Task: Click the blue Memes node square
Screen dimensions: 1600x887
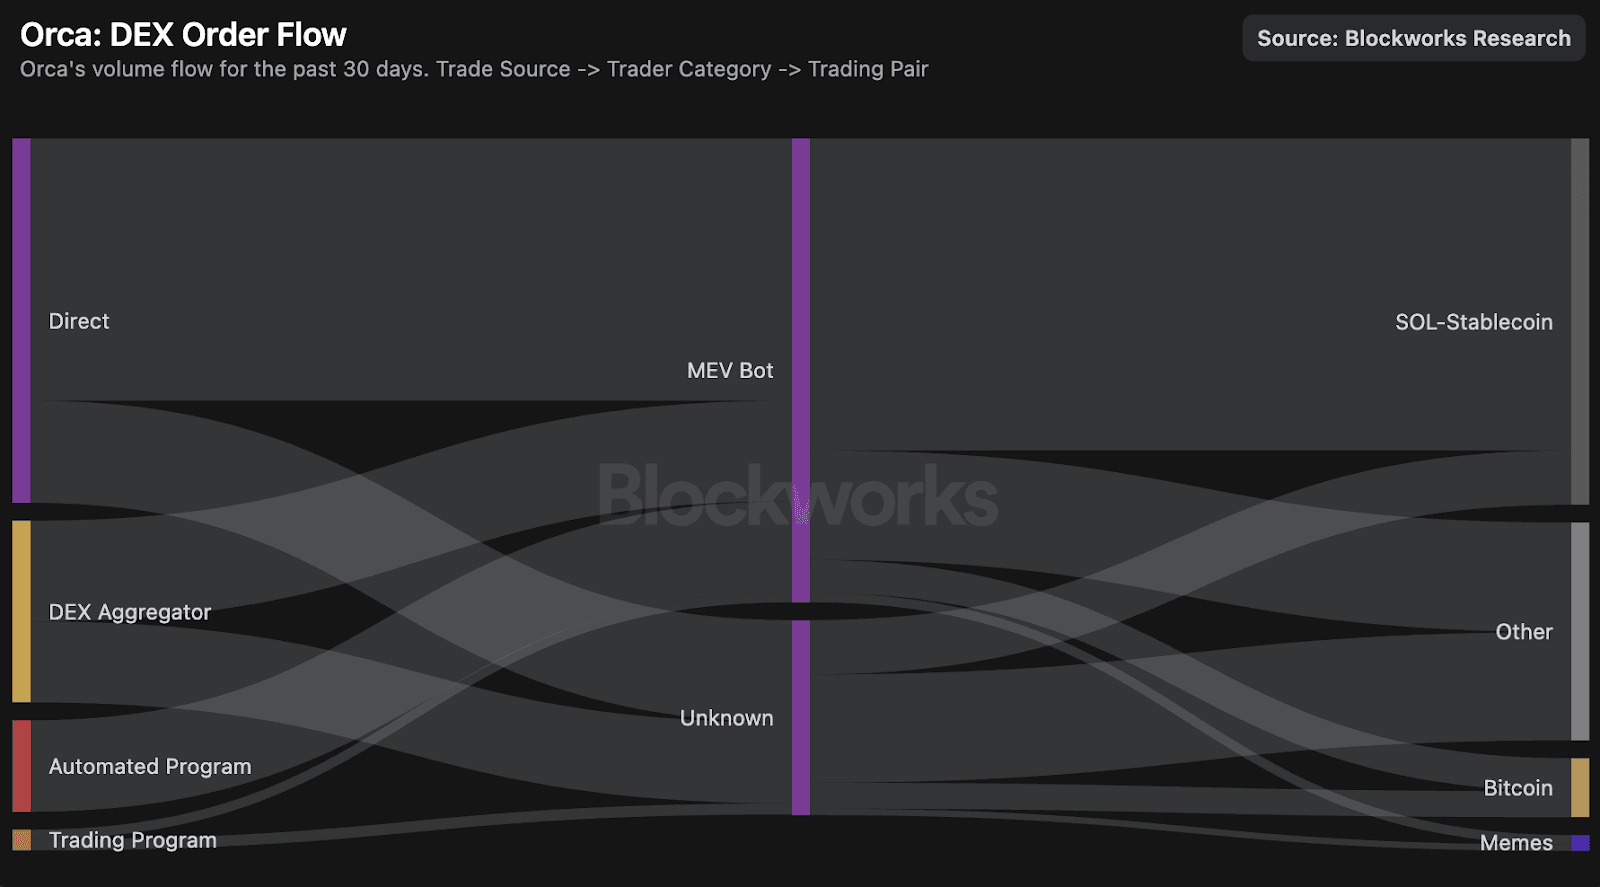Action: (1580, 843)
